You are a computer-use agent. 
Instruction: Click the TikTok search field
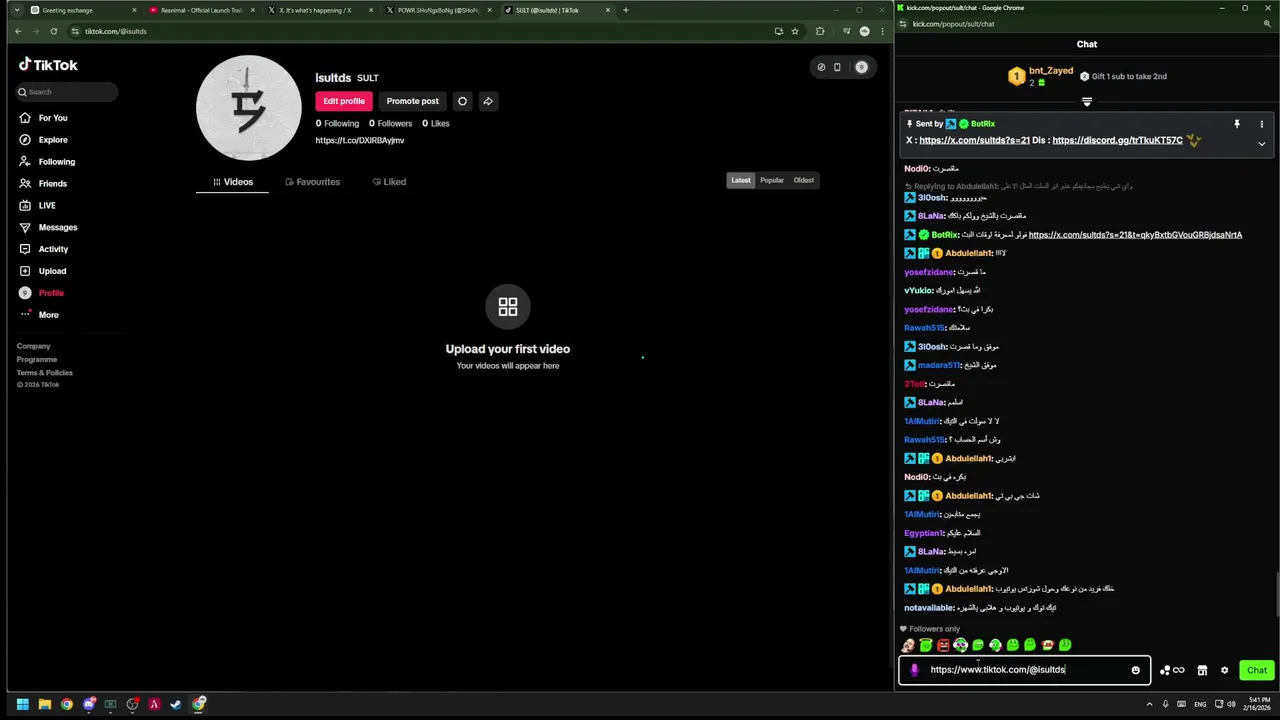click(66, 92)
